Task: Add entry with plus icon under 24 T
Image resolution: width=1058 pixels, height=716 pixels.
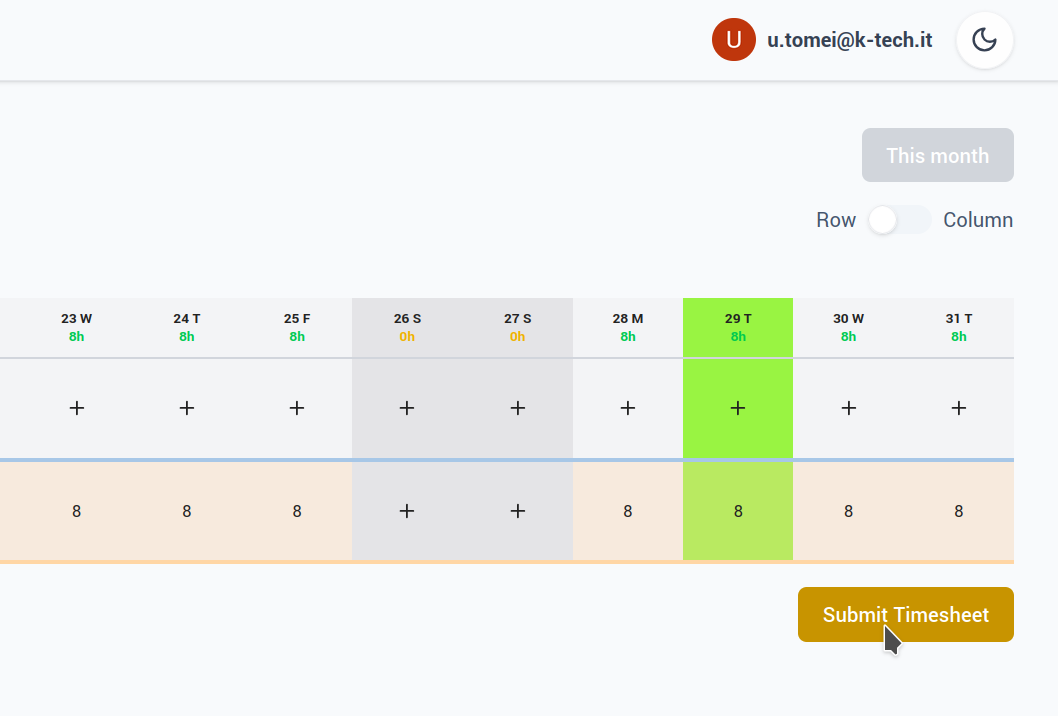Action: click(x=187, y=408)
